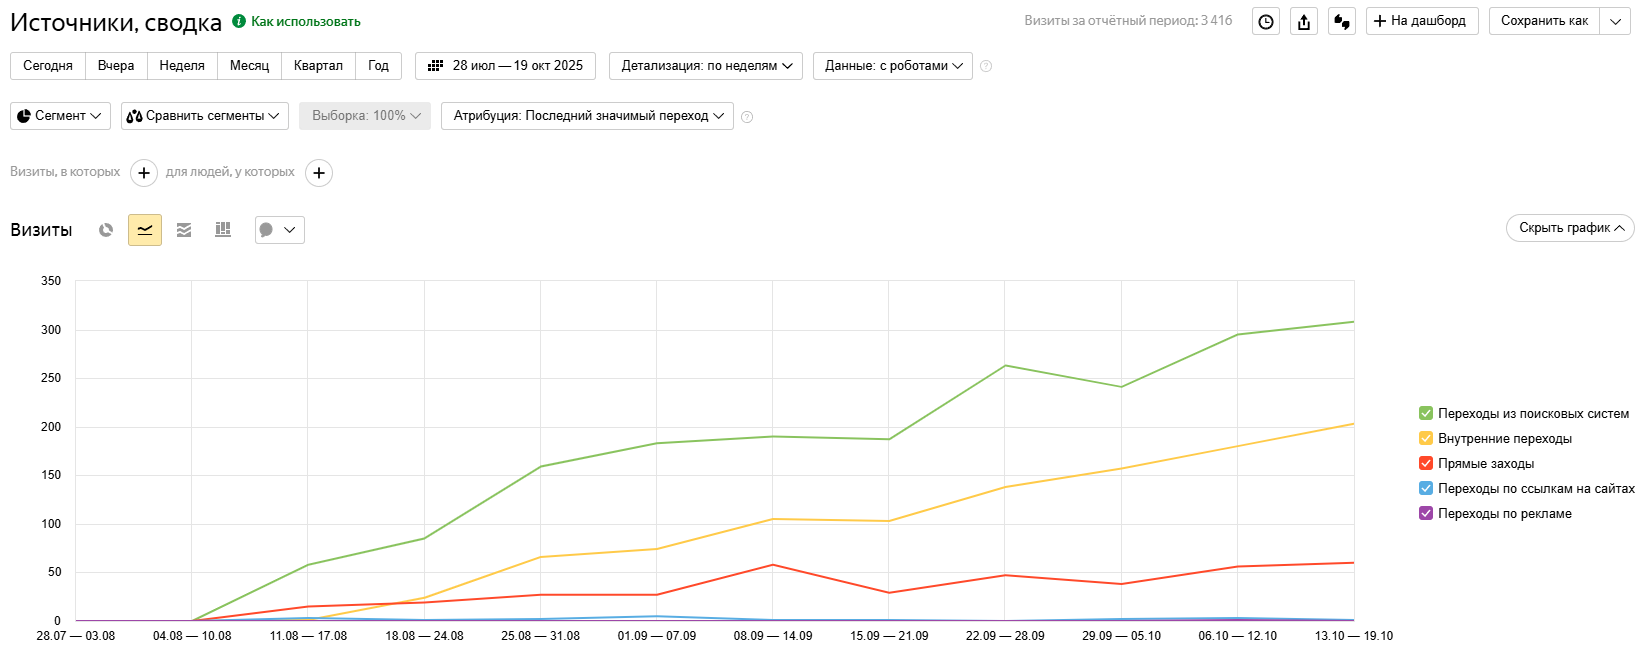
Task: Uncheck 'Переходы из поисковых систем' legend checkbox
Action: pyautogui.click(x=1426, y=413)
